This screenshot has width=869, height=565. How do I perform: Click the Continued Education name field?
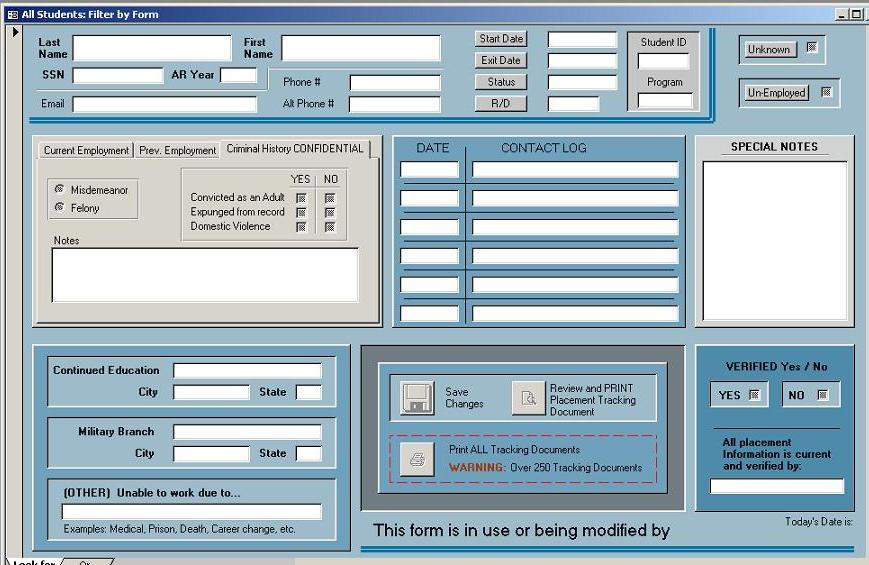pos(247,370)
